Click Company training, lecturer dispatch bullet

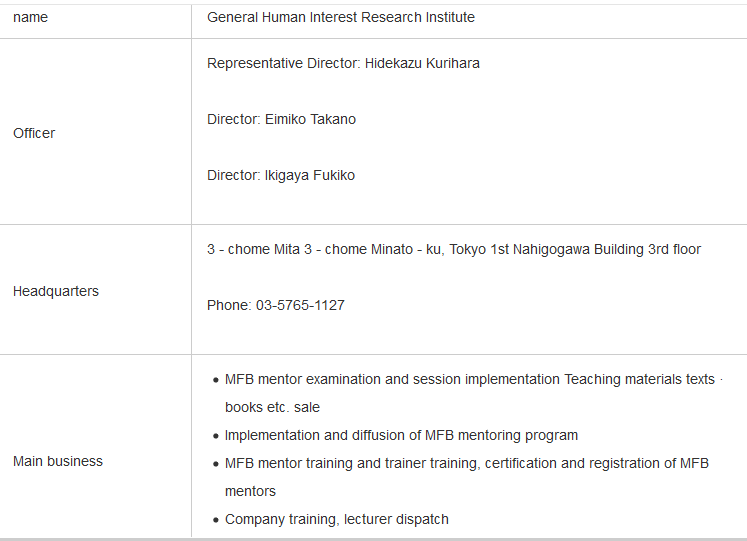337,519
